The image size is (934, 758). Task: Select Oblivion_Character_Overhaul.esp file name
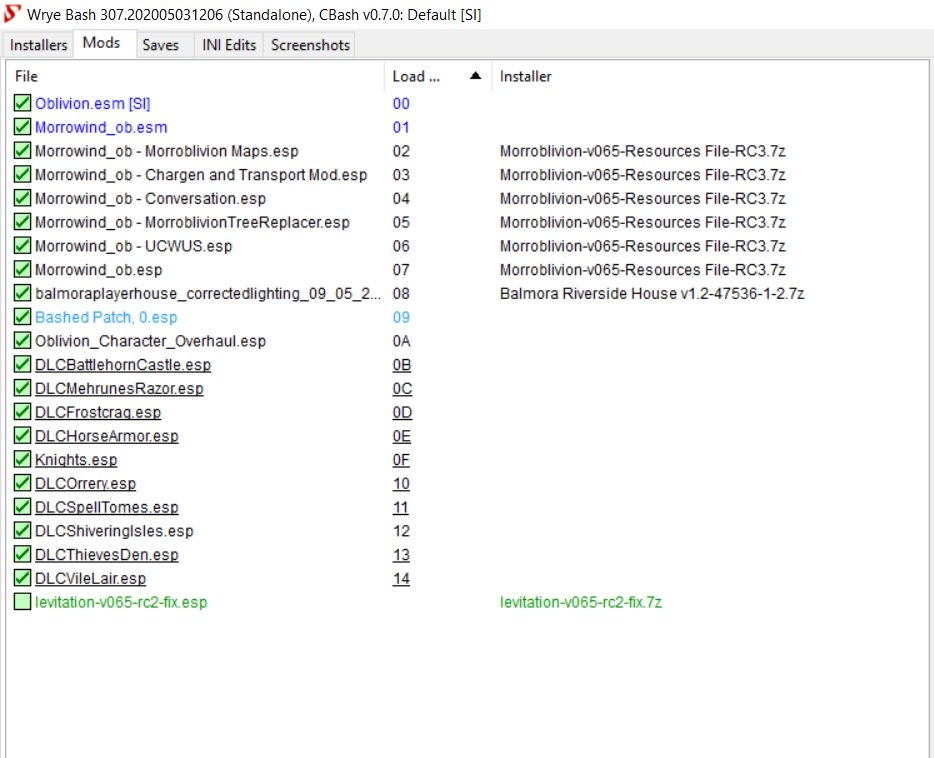tap(150, 341)
